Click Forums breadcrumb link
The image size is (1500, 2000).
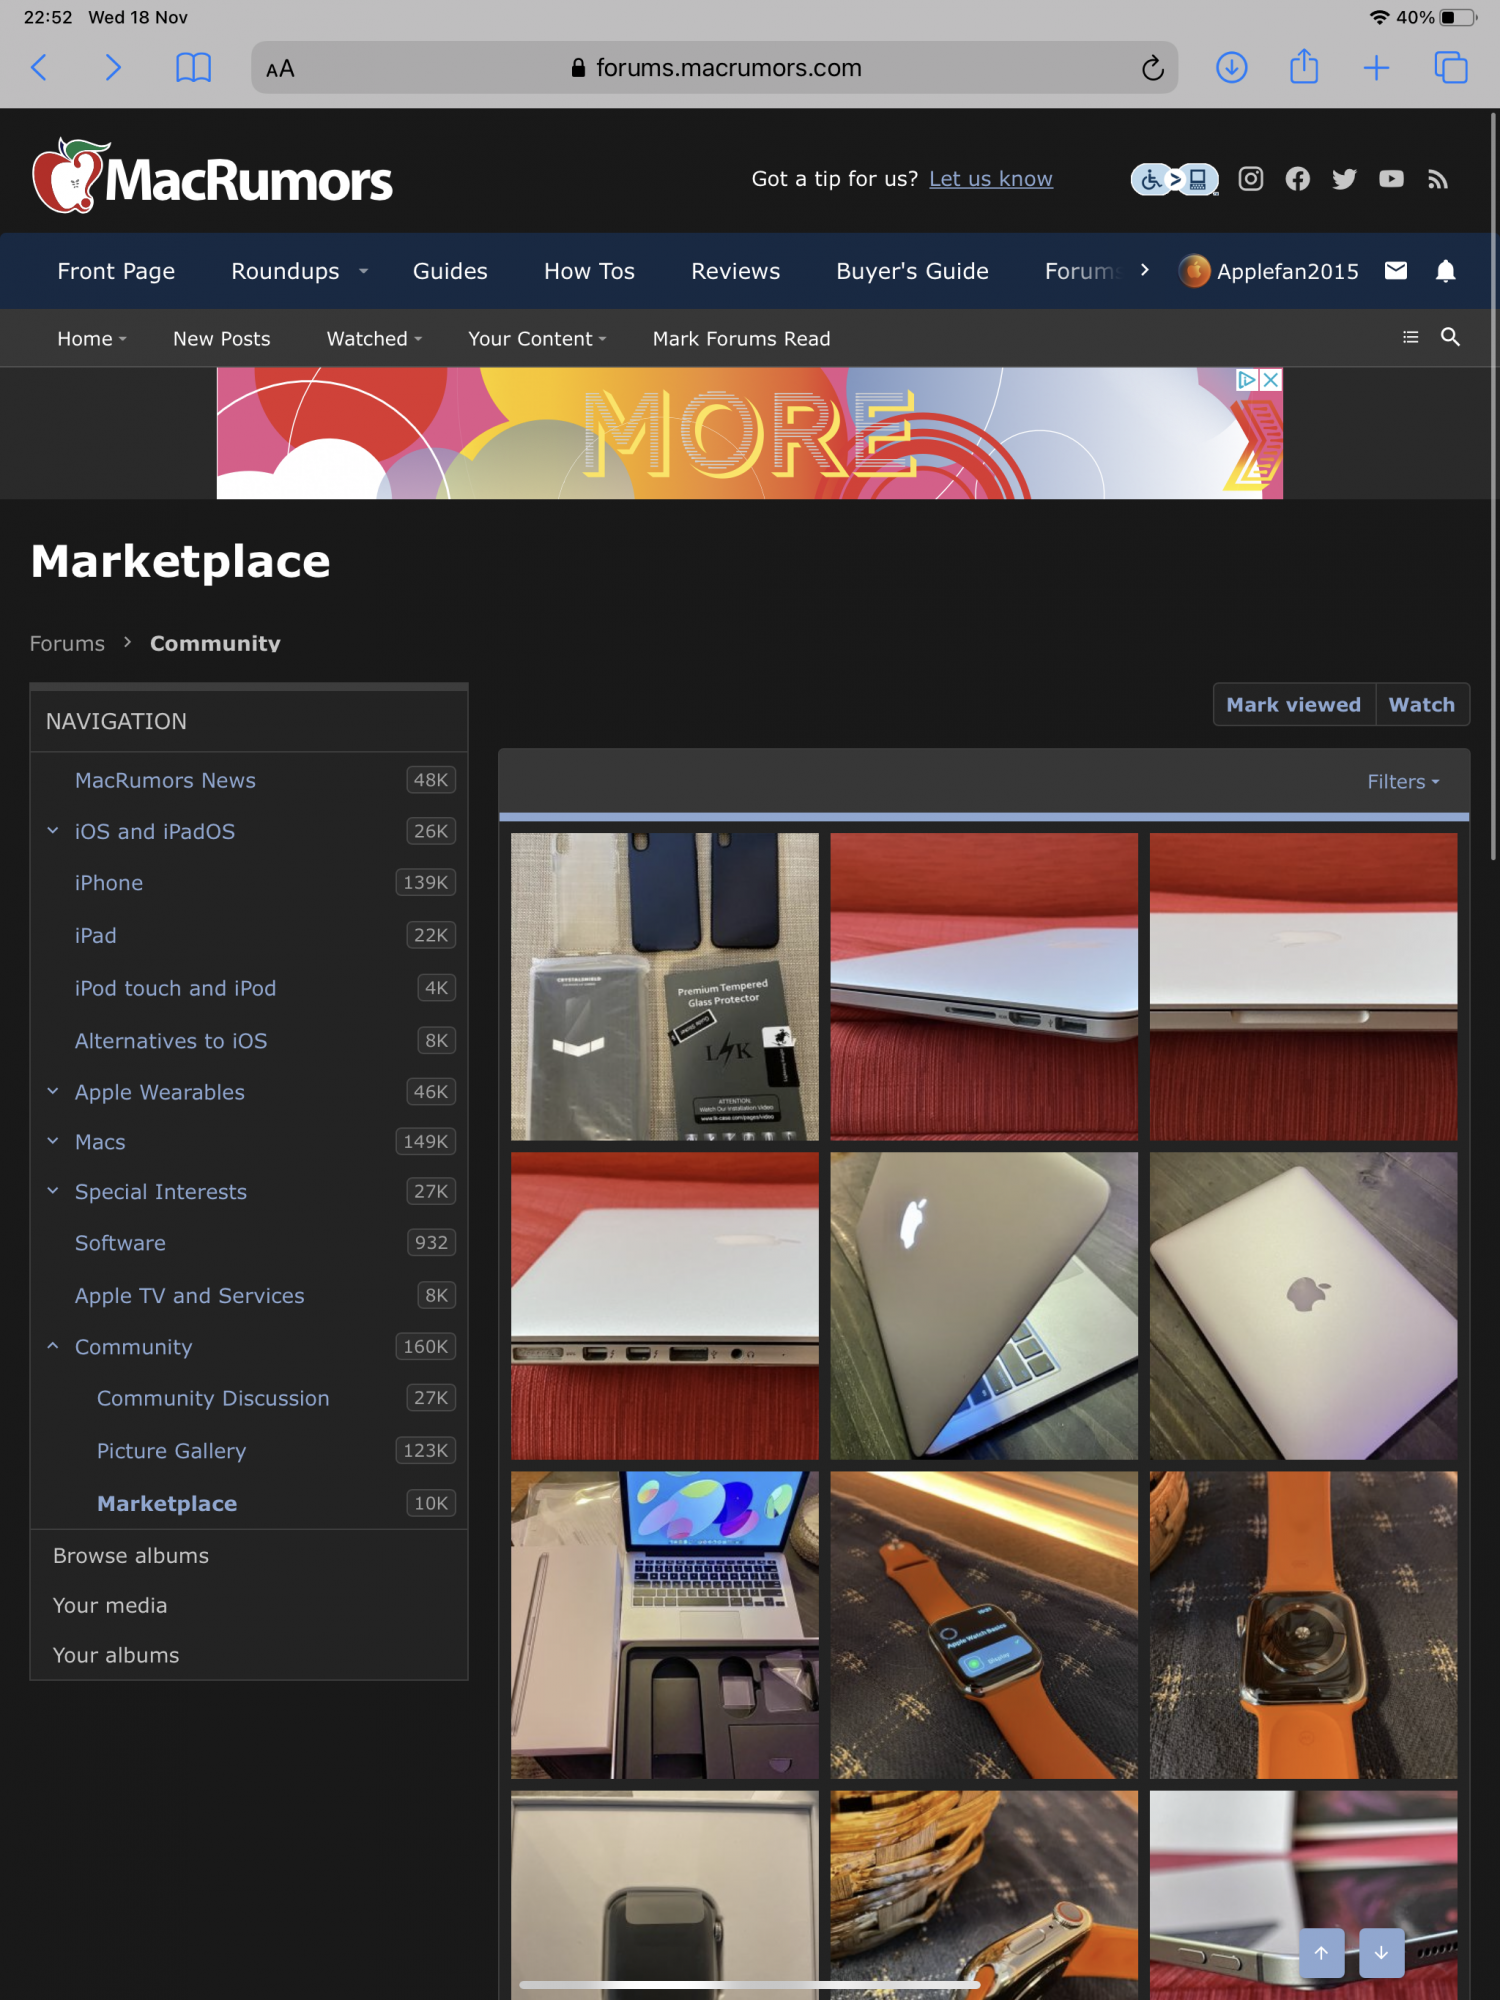pyautogui.click(x=67, y=644)
